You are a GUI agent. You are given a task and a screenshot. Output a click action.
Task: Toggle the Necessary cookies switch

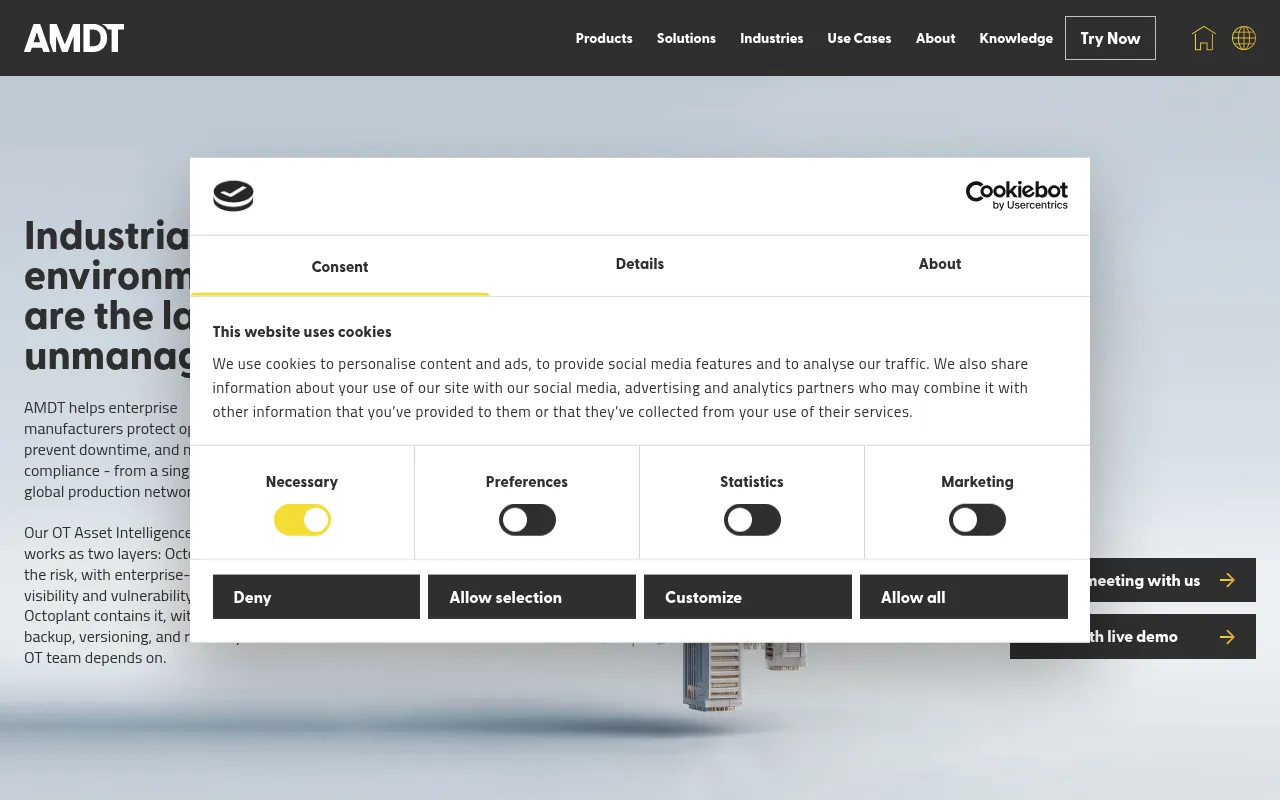tap(302, 520)
